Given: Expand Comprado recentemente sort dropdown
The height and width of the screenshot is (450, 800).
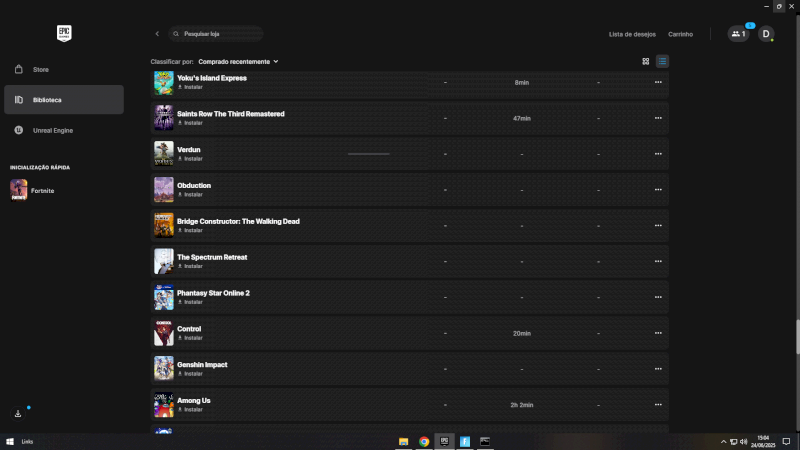Looking at the screenshot, I should point(238,61).
